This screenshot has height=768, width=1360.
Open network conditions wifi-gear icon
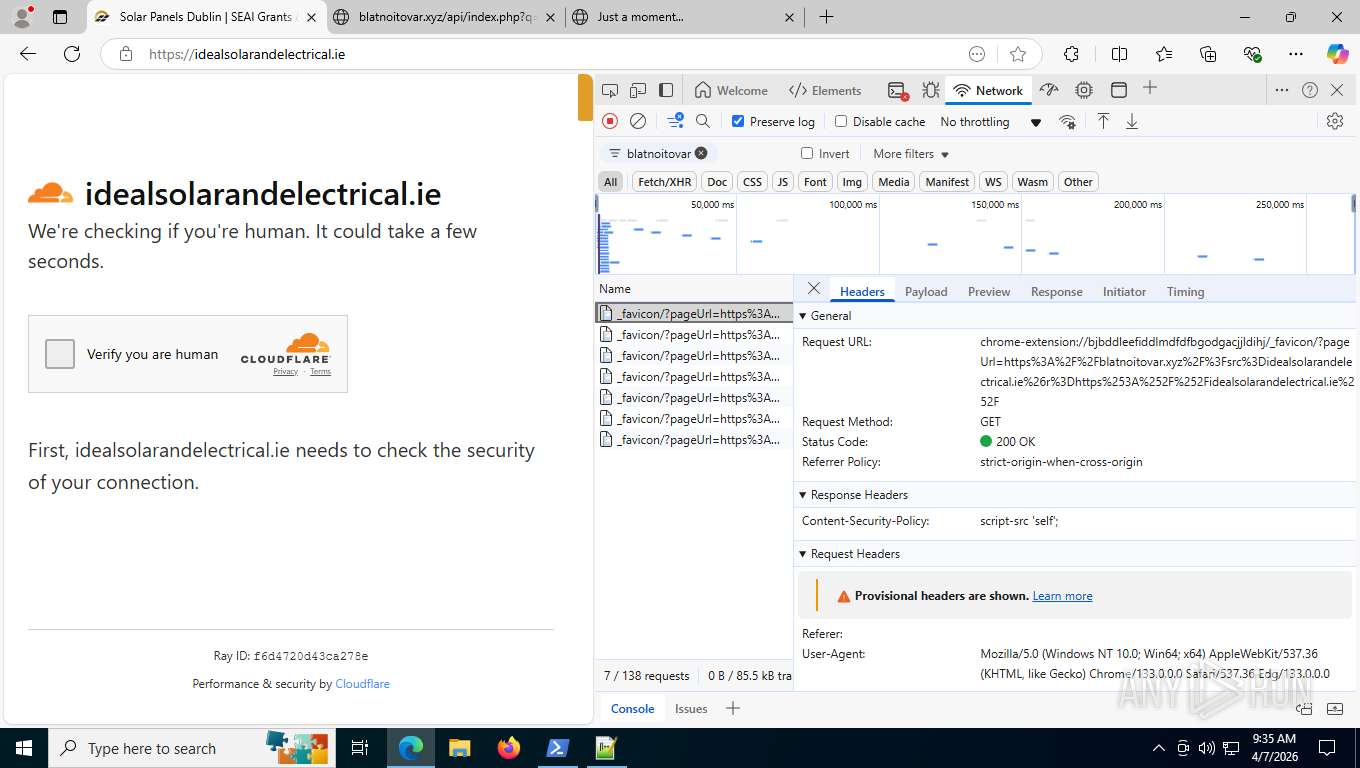tap(1068, 122)
